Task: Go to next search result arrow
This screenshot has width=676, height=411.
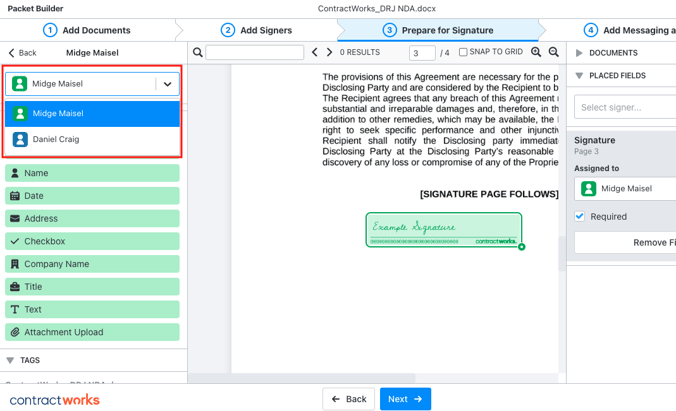Action: (329, 53)
